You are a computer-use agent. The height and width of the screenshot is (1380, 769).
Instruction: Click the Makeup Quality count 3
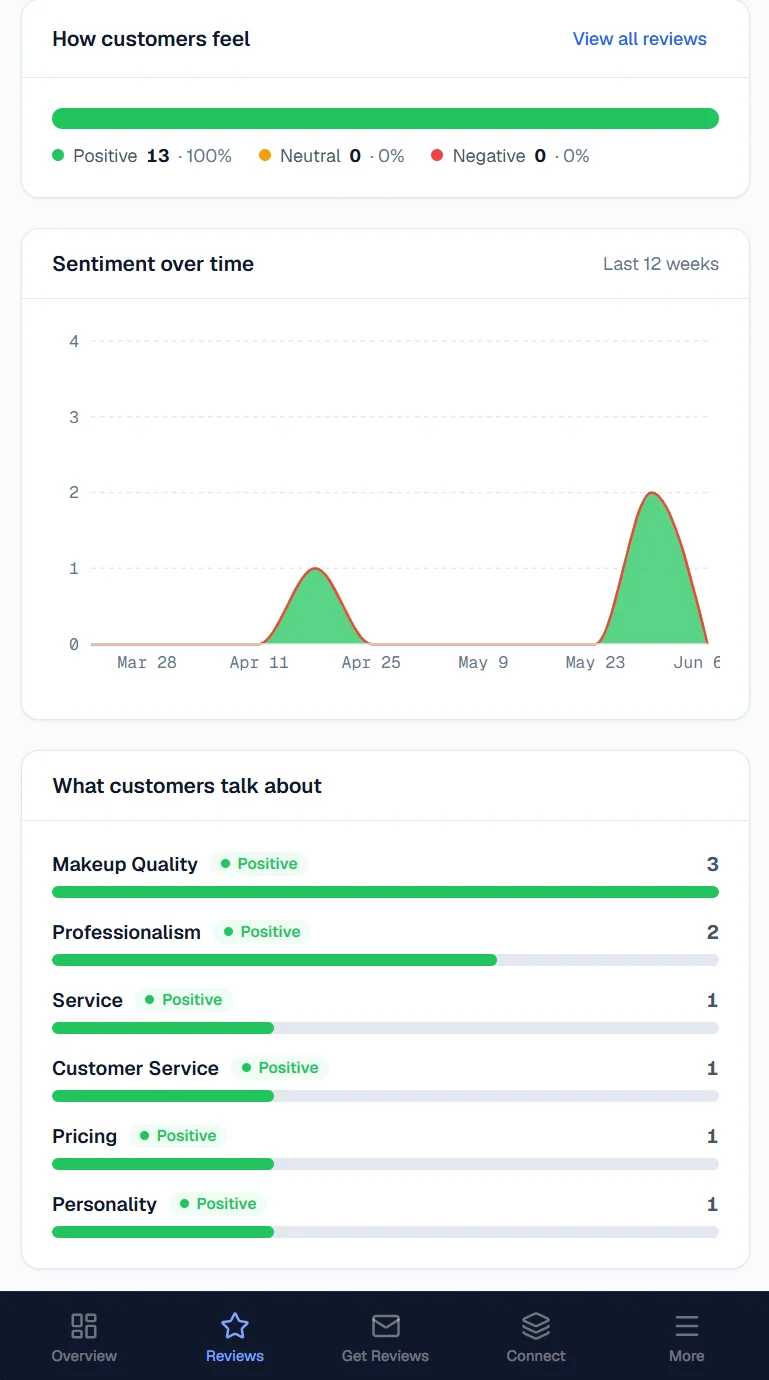tap(712, 864)
